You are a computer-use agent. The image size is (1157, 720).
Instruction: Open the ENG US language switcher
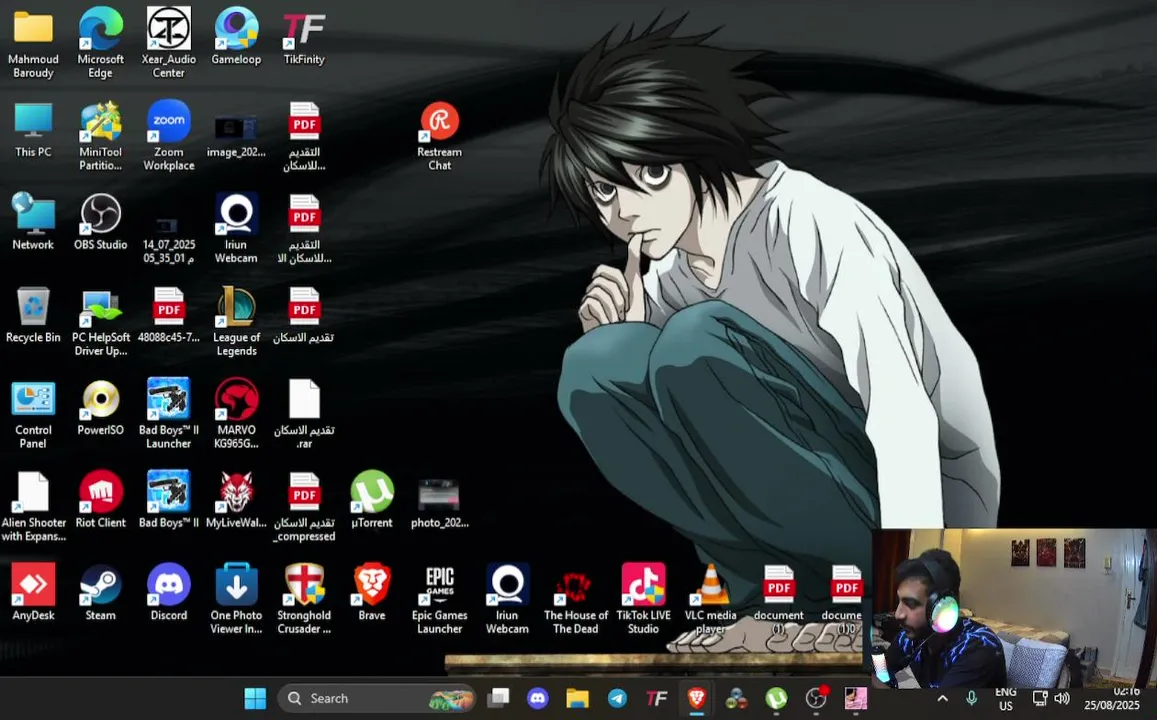coord(1006,699)
